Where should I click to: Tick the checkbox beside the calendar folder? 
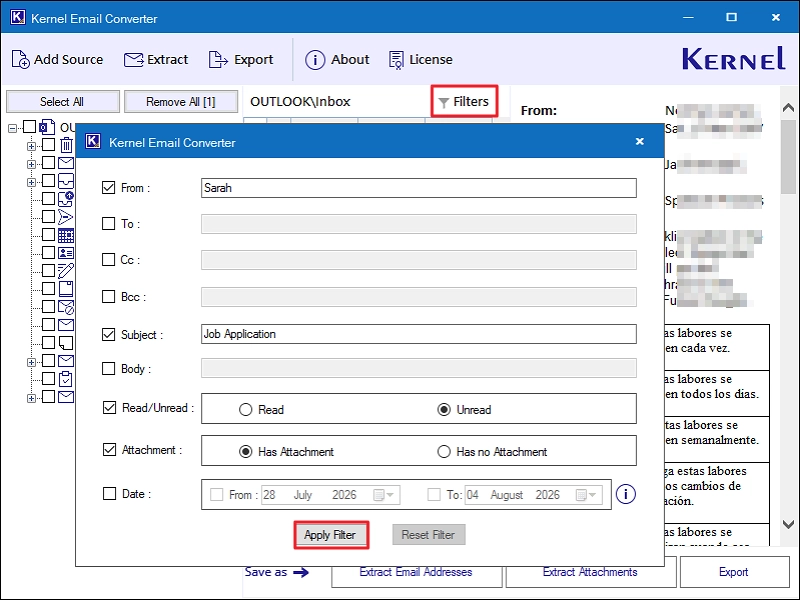click(x=48, y=235)
